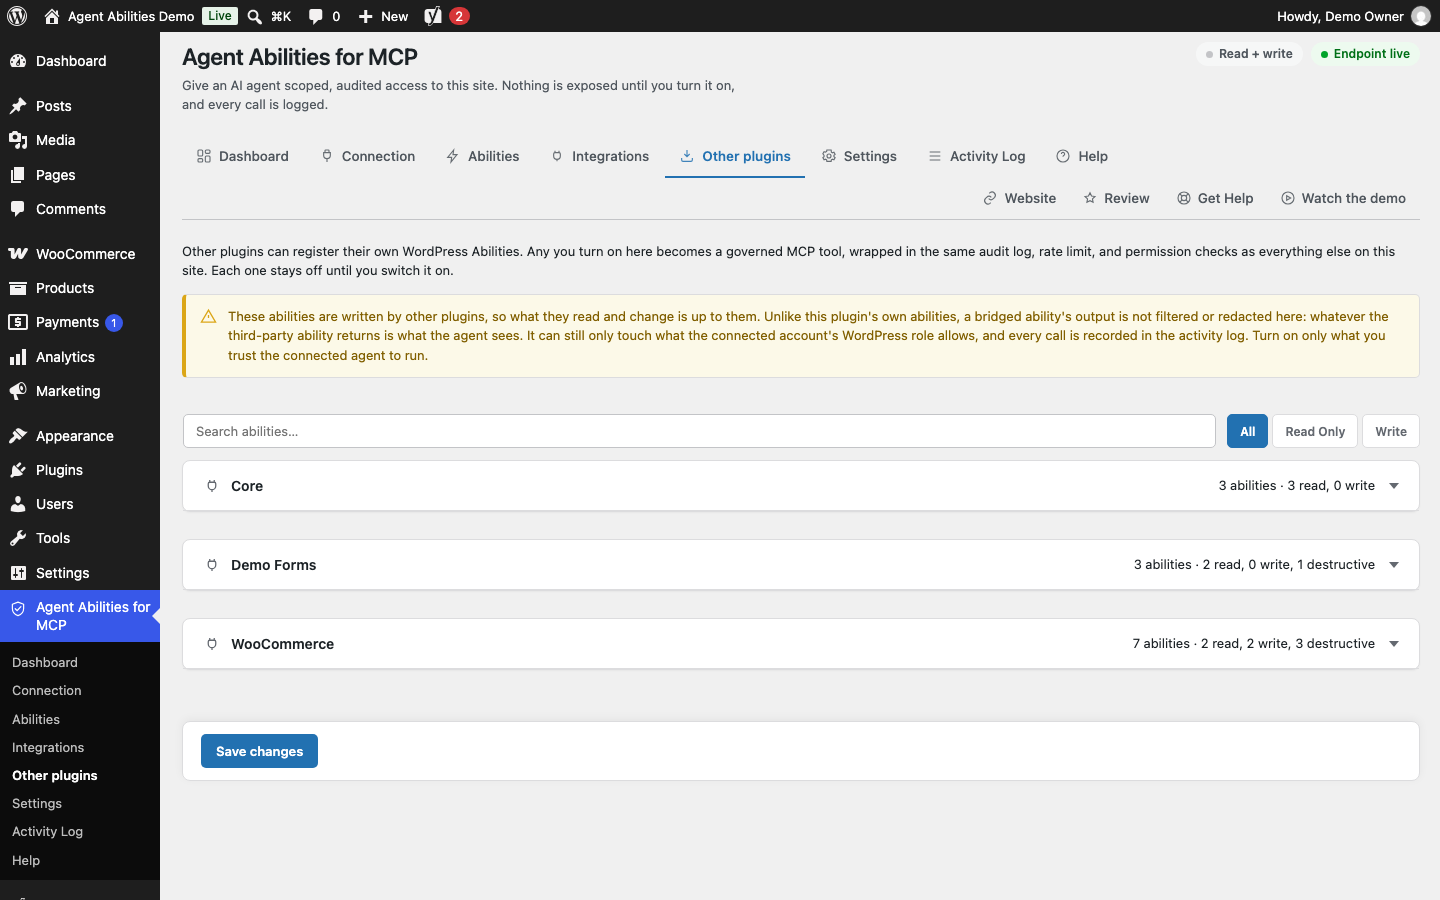Open Abilities in sidebar submenu

click(x=36, y=720)
